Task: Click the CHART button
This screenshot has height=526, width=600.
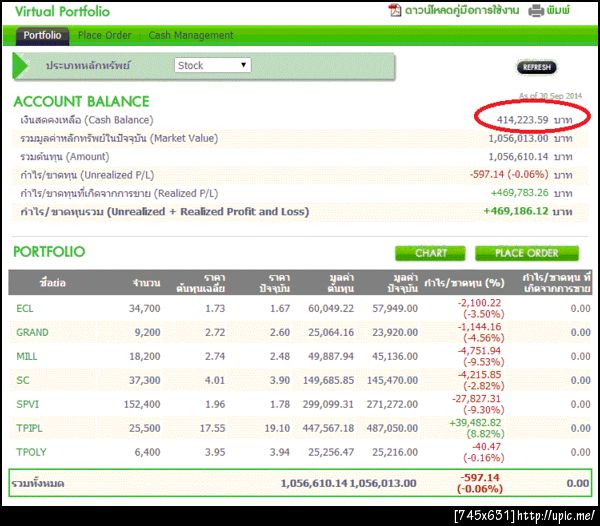Action: click(x=430, y=253)
